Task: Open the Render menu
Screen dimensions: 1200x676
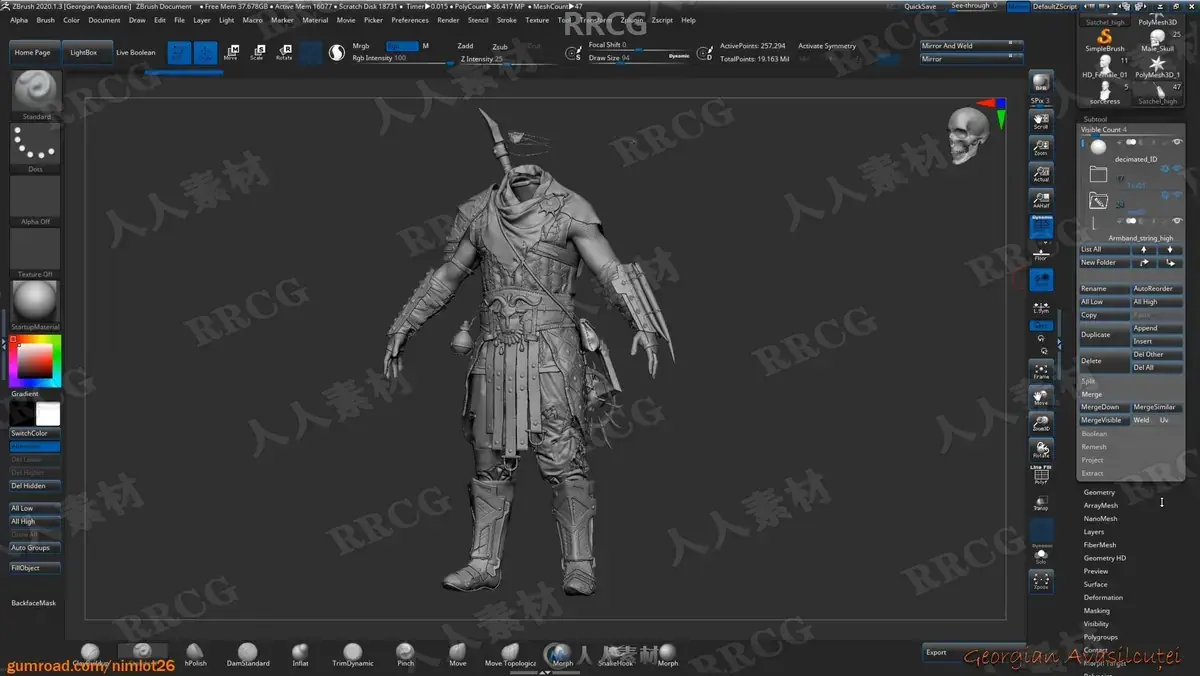Action: tap(449, 20)
